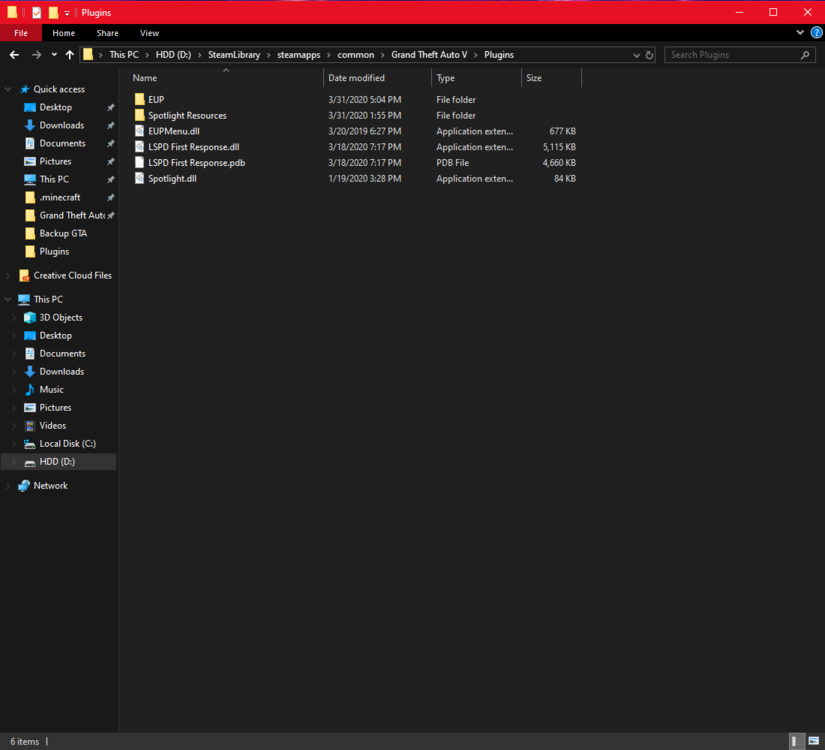Click SteamLibrary in the address path
The width and height of the screenshot is (825, 750).
click(234, 55)
